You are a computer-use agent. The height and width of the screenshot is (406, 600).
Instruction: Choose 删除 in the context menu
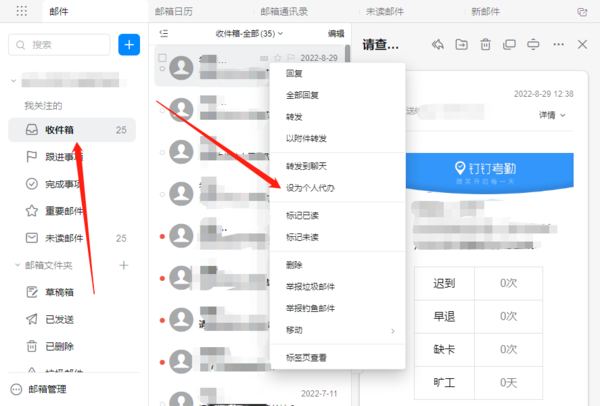(x=338, y=265)
